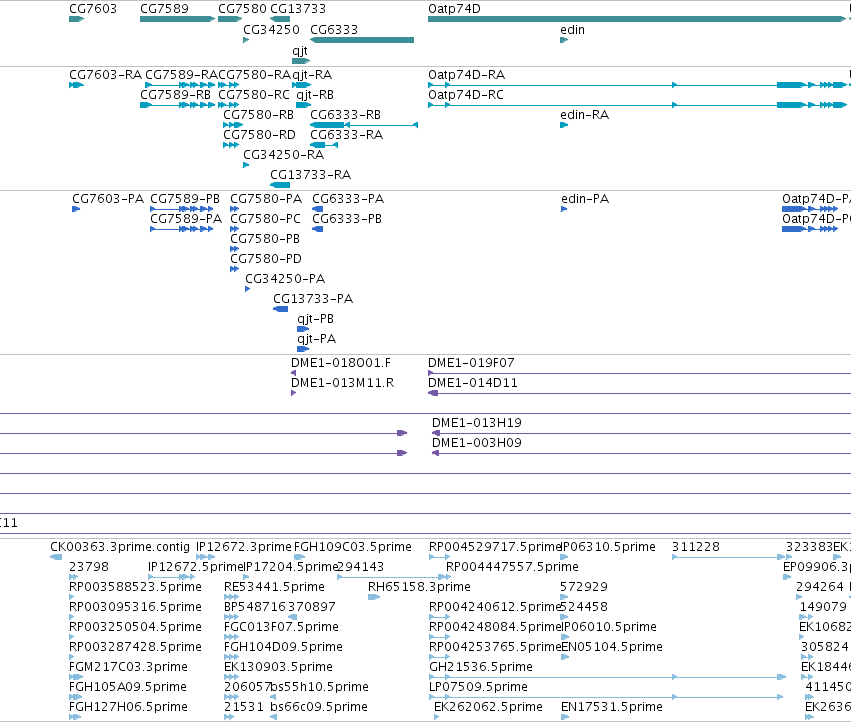The width and height of the screenshot is (851, 722).
Task: Click the edin gene label
Action: (573, 30)
